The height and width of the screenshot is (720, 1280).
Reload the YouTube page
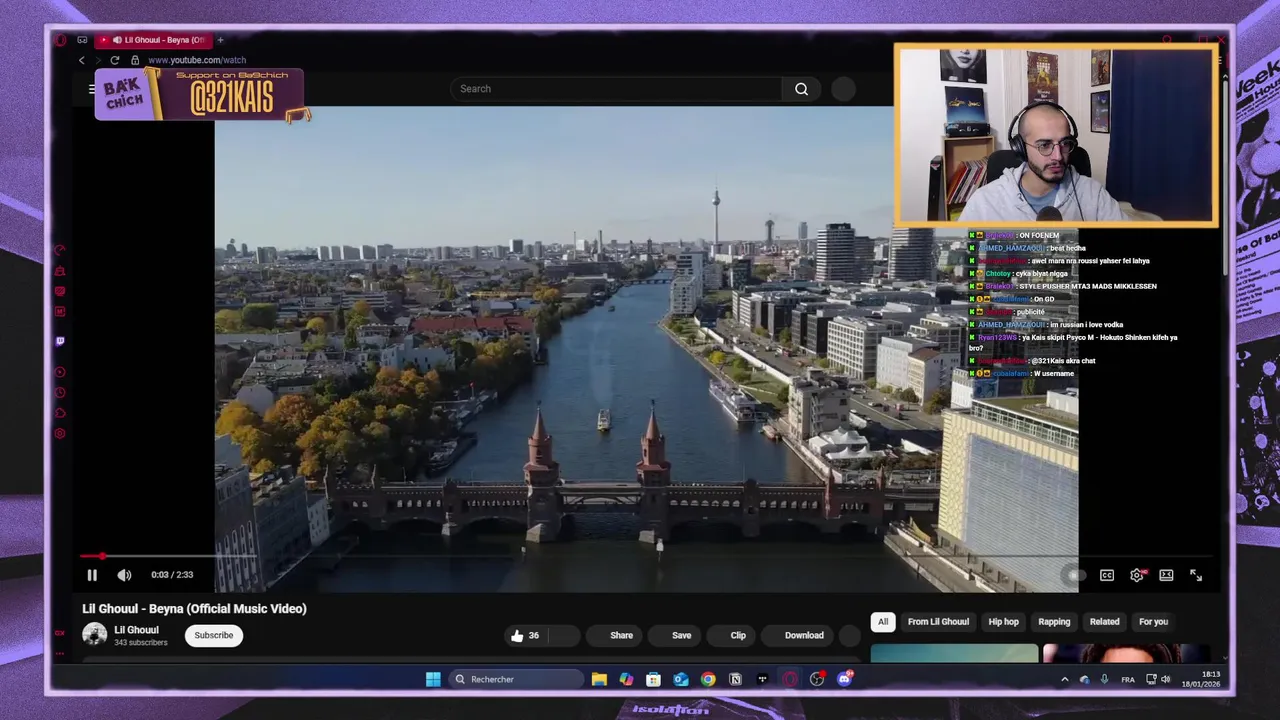click(114, 60)
